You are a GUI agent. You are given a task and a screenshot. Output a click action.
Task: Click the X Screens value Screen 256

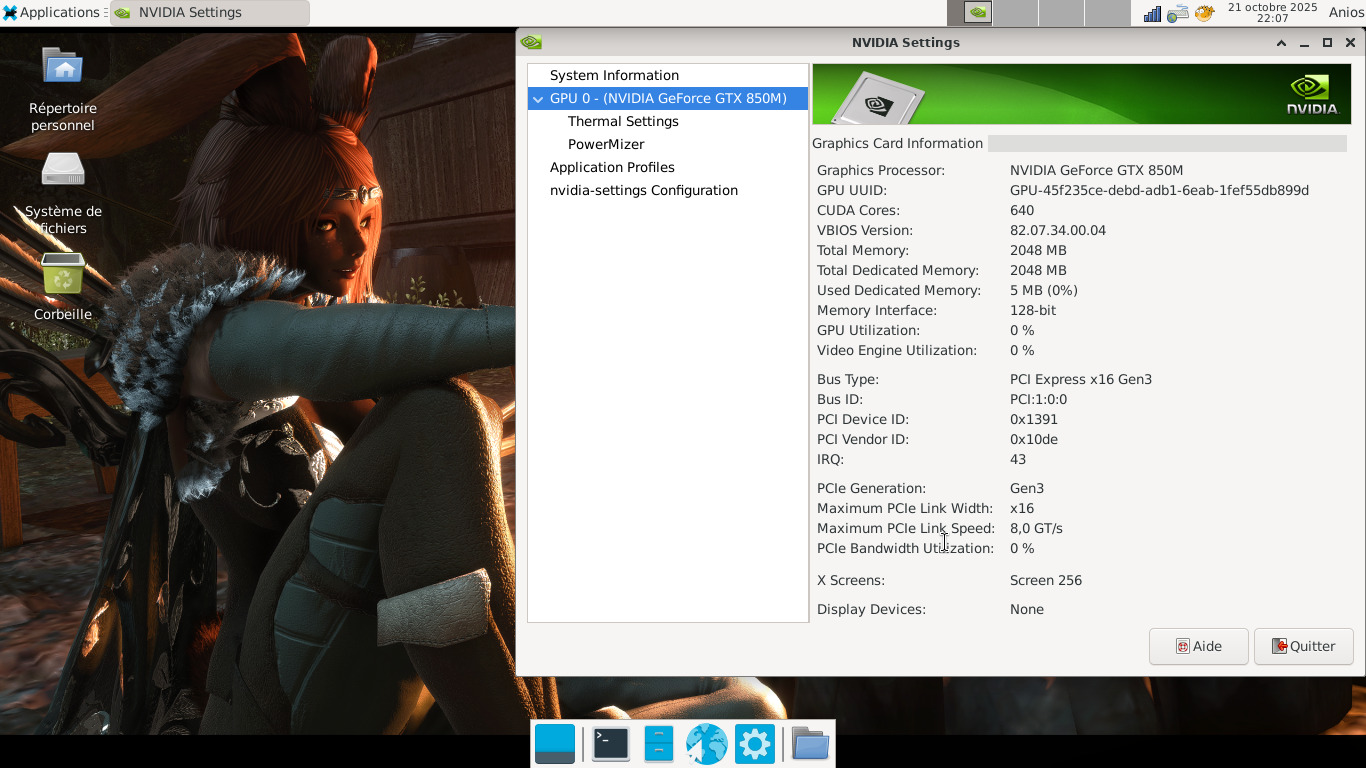pos(1046,580)
